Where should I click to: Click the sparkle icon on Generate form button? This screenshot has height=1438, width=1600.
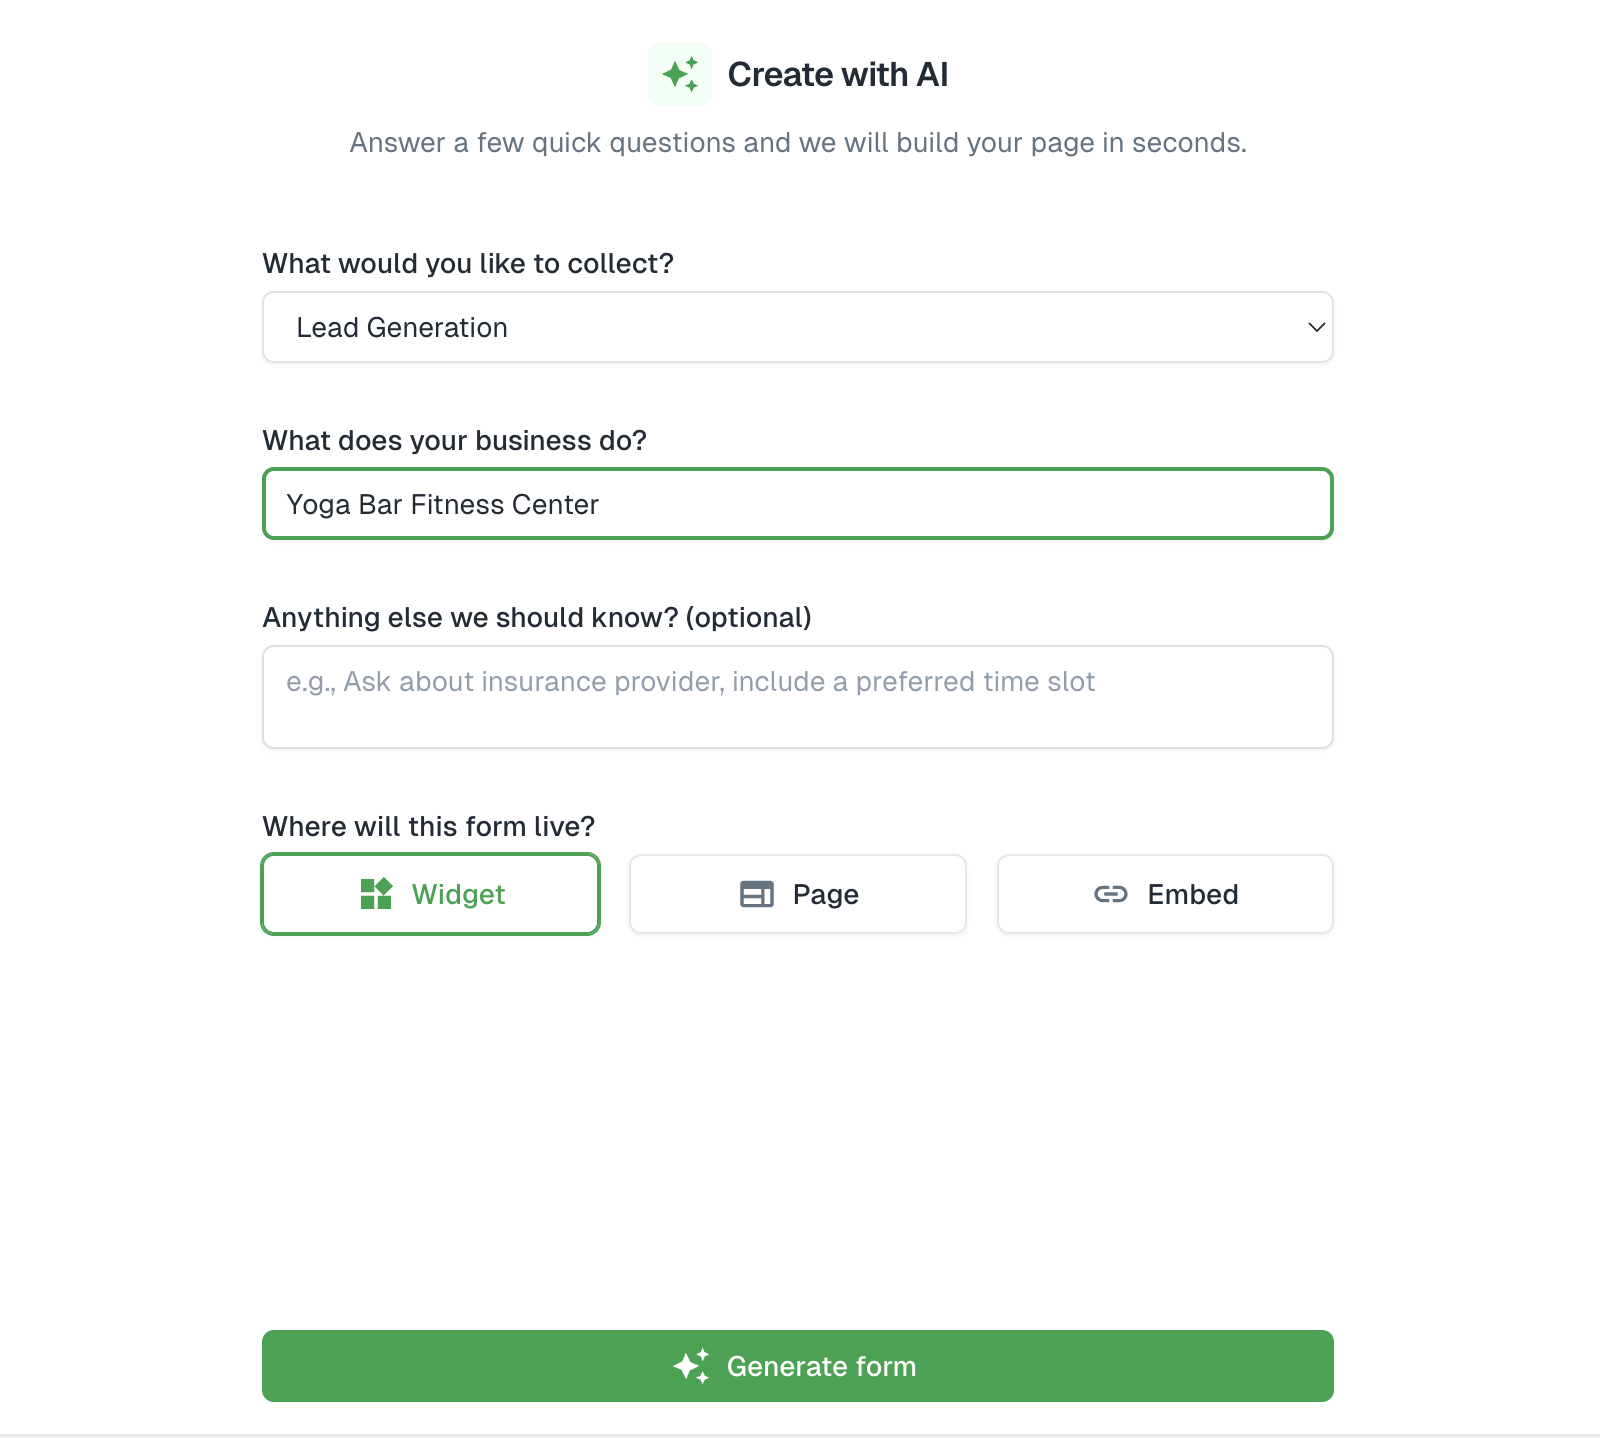[689, 1366]
